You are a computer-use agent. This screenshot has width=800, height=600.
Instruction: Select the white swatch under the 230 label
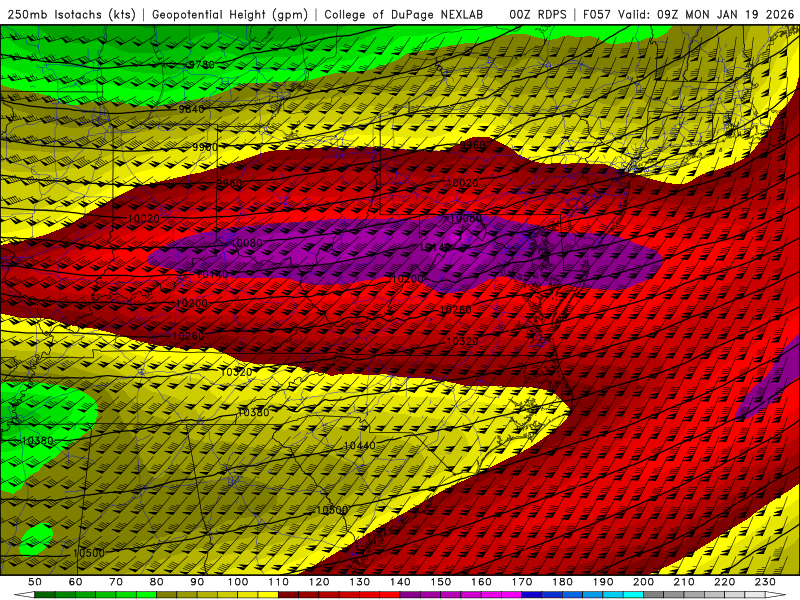click(755, 594)
